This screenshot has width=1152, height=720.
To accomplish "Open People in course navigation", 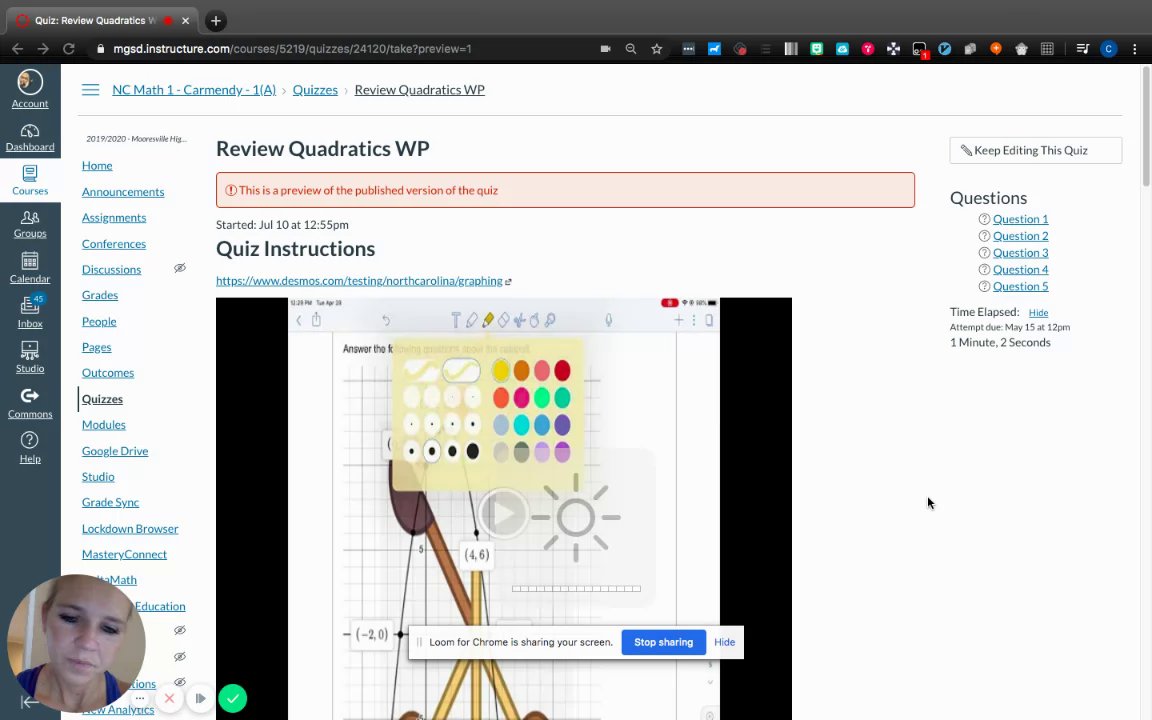I will coord(99,321).
